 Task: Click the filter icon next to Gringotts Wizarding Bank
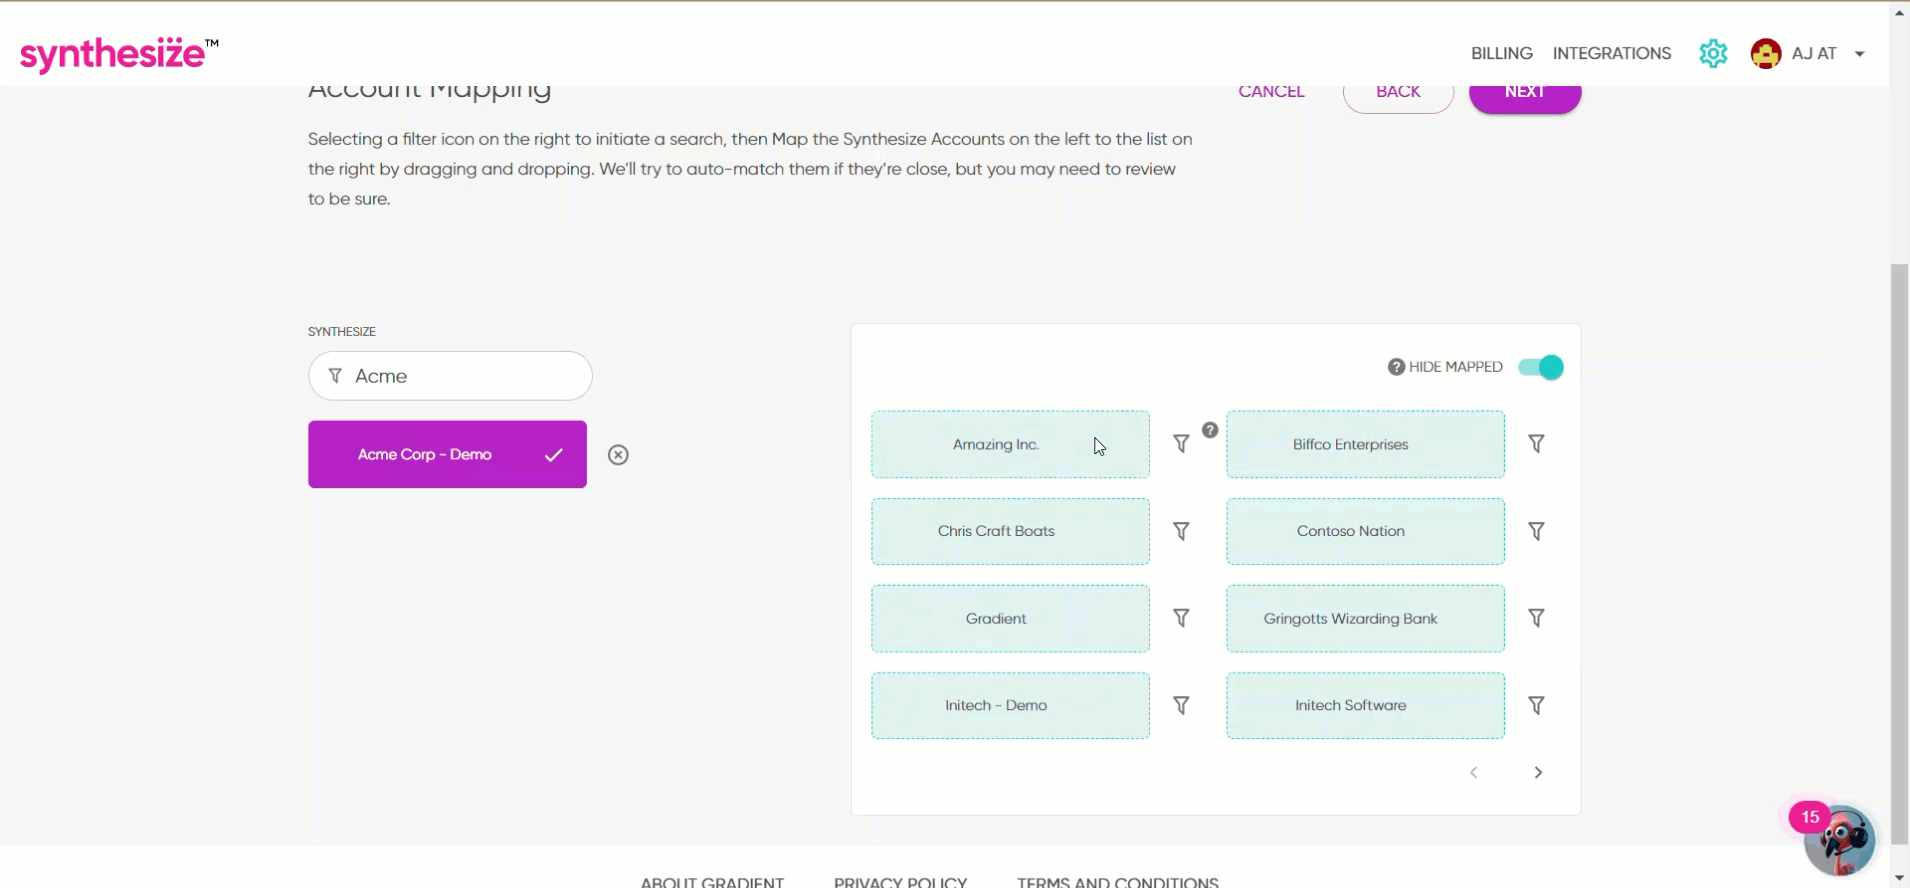pyautogui.click(x=1537, y=618)
